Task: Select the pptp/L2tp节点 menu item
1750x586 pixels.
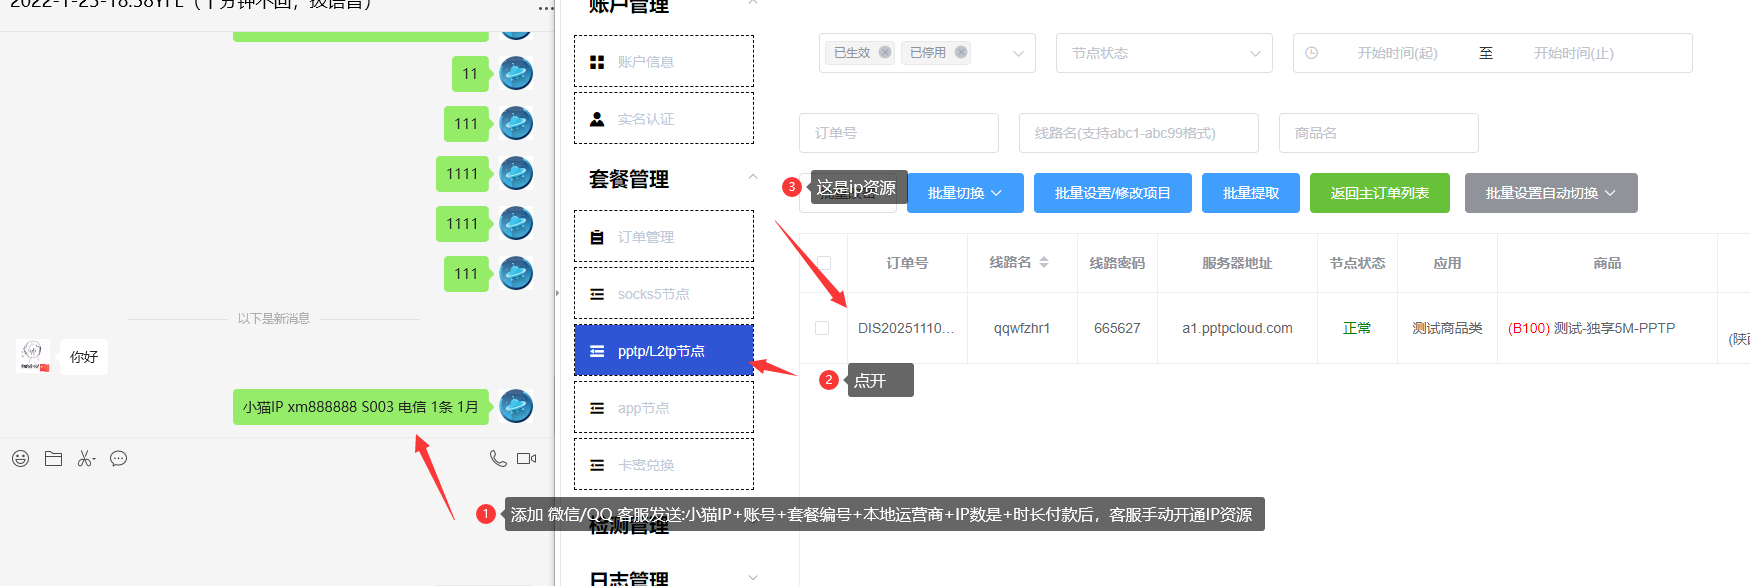Action: click(x=663, y=351)
